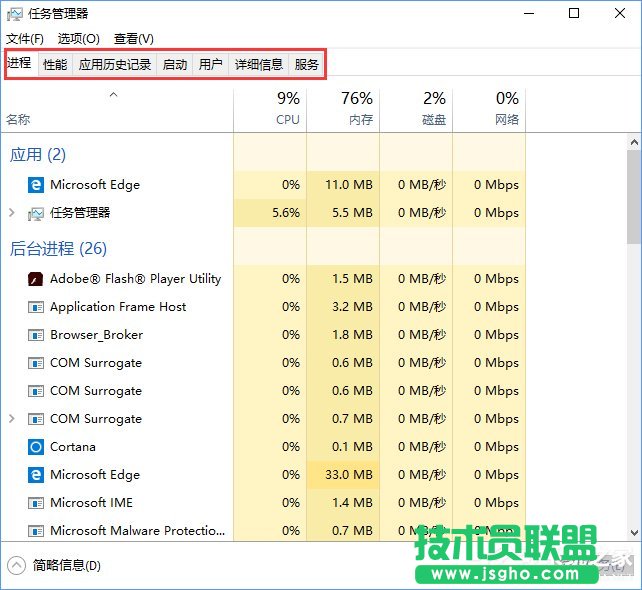Sort by the 内存 column header
642x590 pixels.
(x=343, y=110)
